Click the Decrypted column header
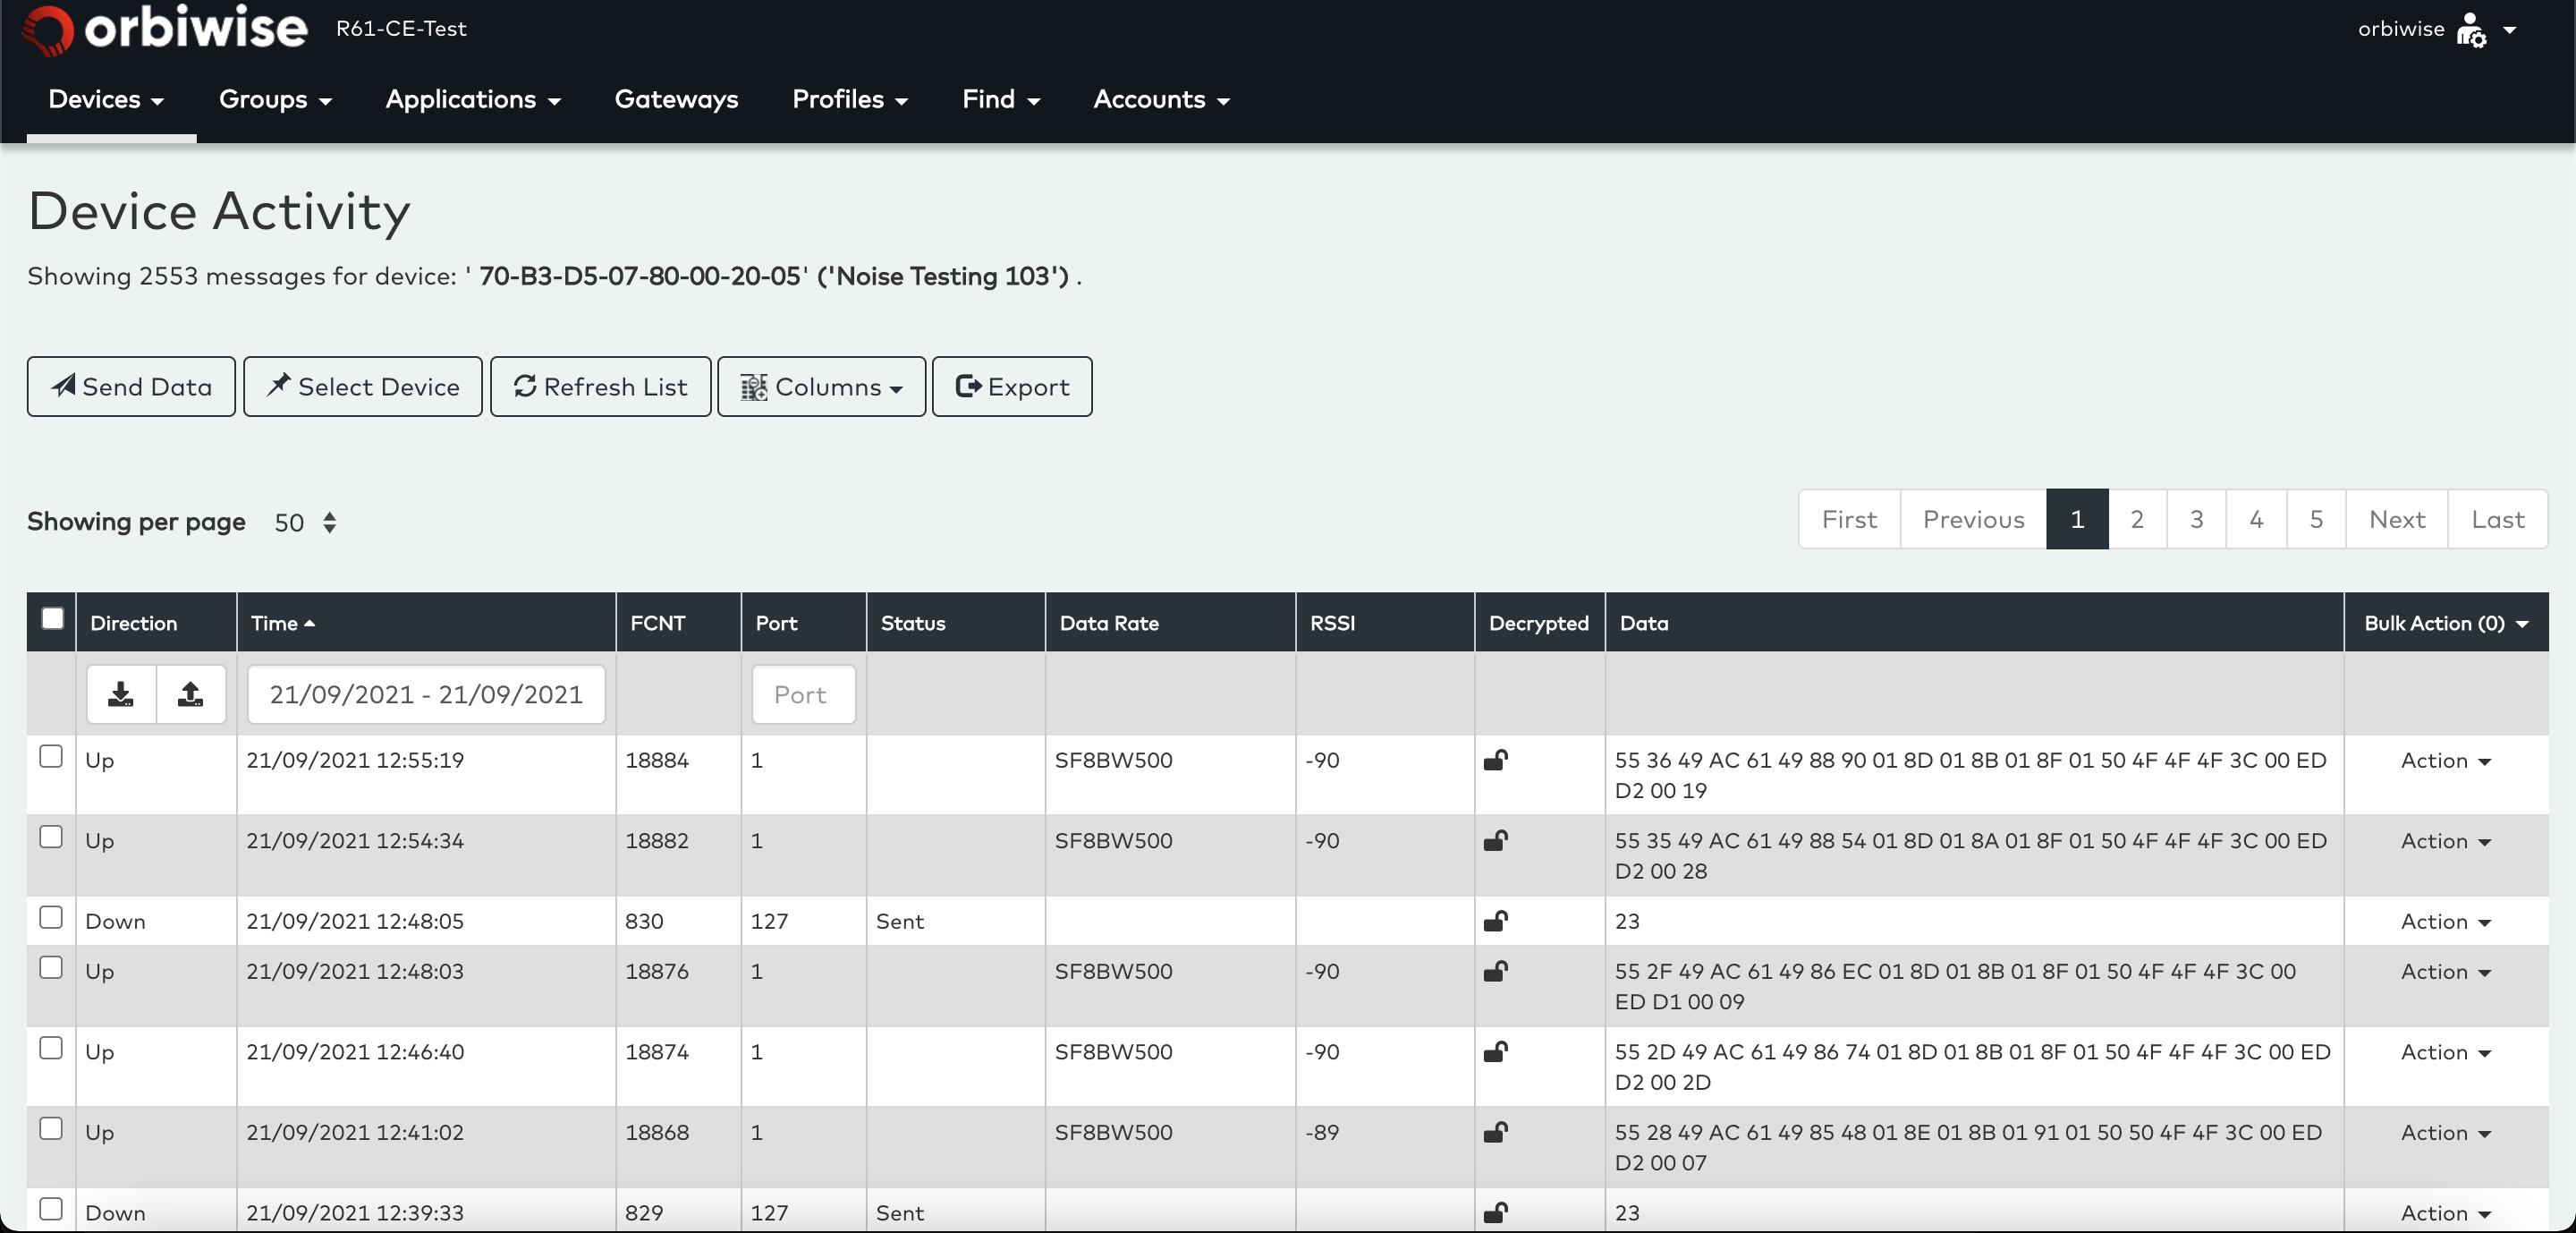2576x1233 pixels. 1538,623
